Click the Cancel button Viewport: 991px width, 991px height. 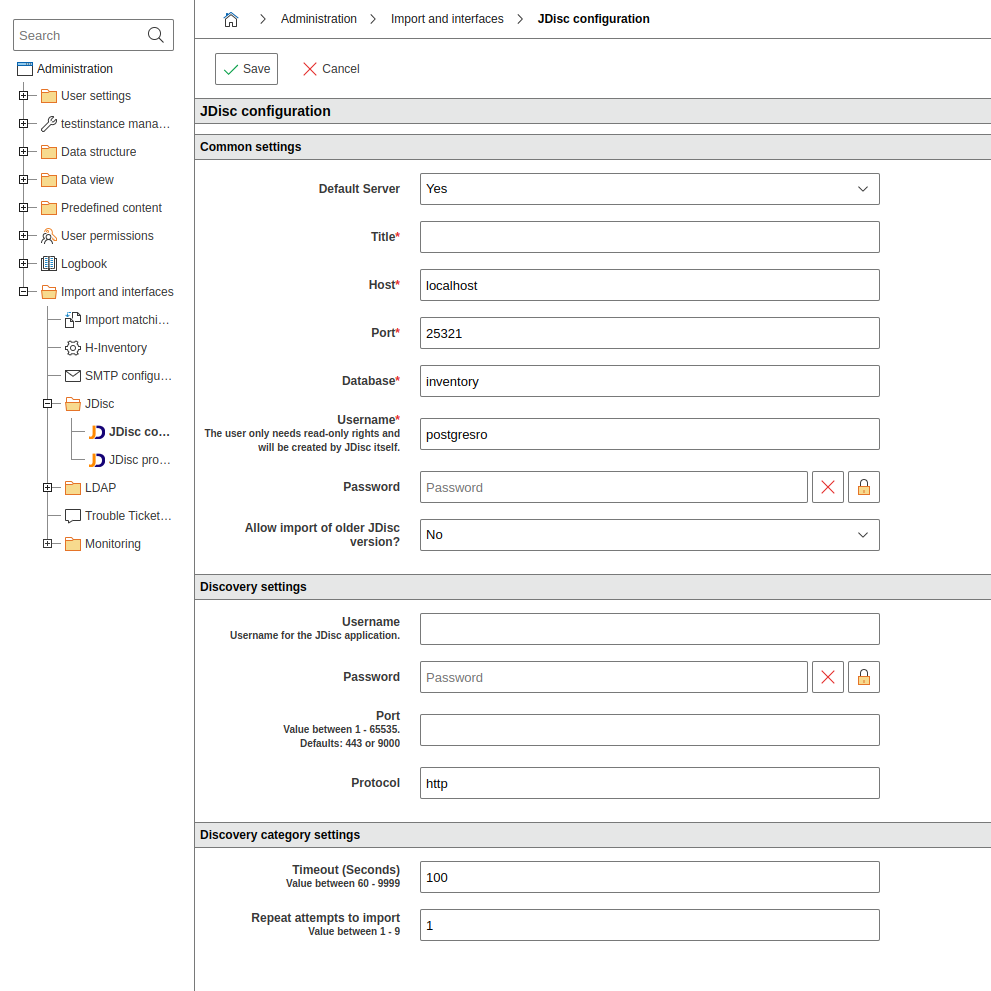[x=331, y=69]
